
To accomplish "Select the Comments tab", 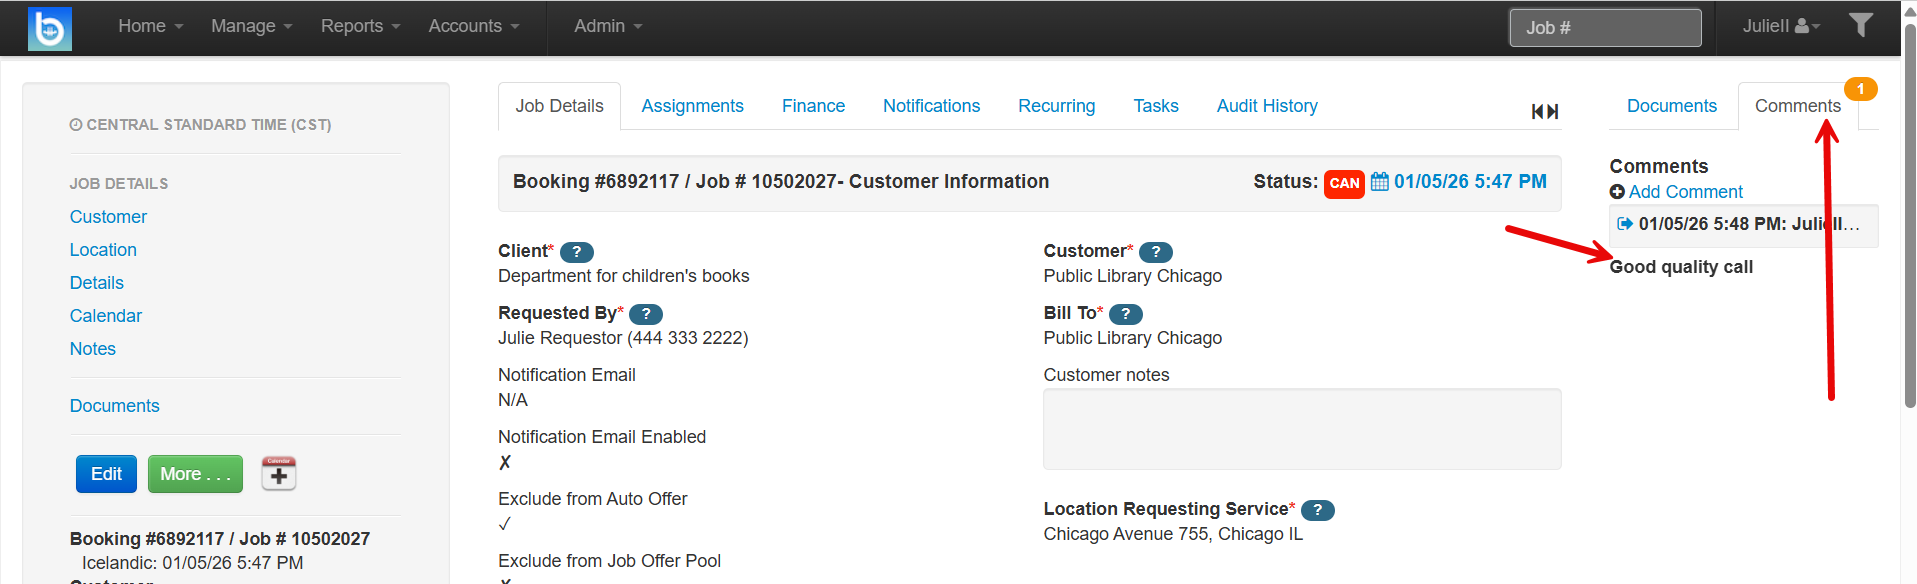I will click(x=1798, y=106).
